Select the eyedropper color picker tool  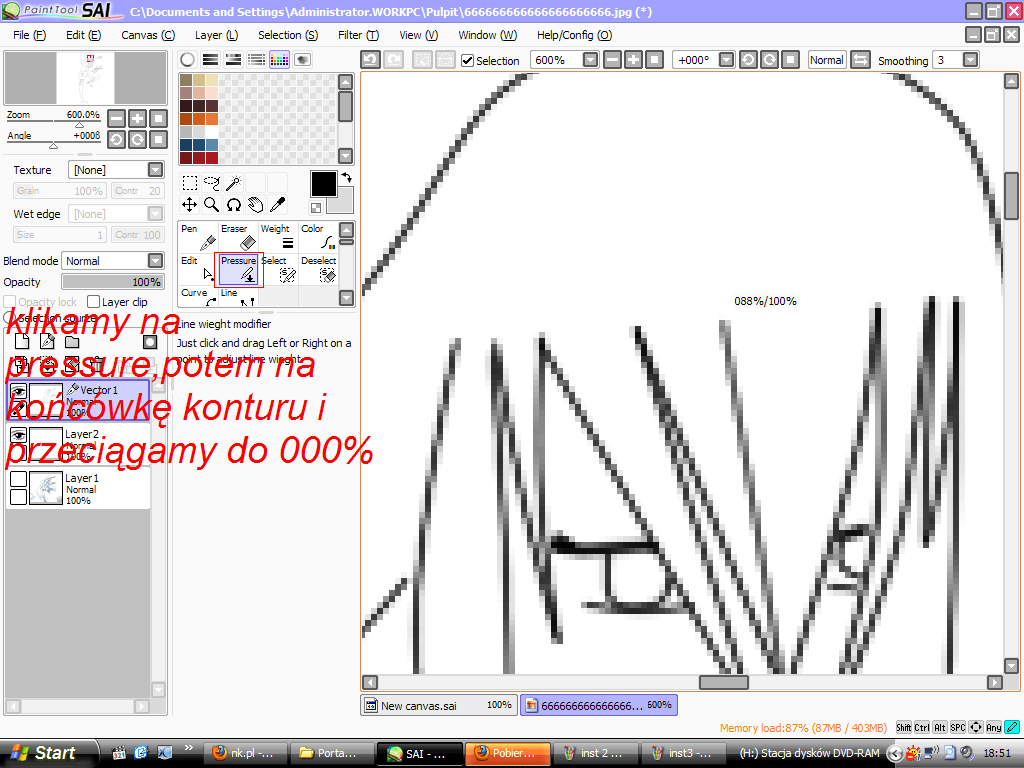[277, 205]
